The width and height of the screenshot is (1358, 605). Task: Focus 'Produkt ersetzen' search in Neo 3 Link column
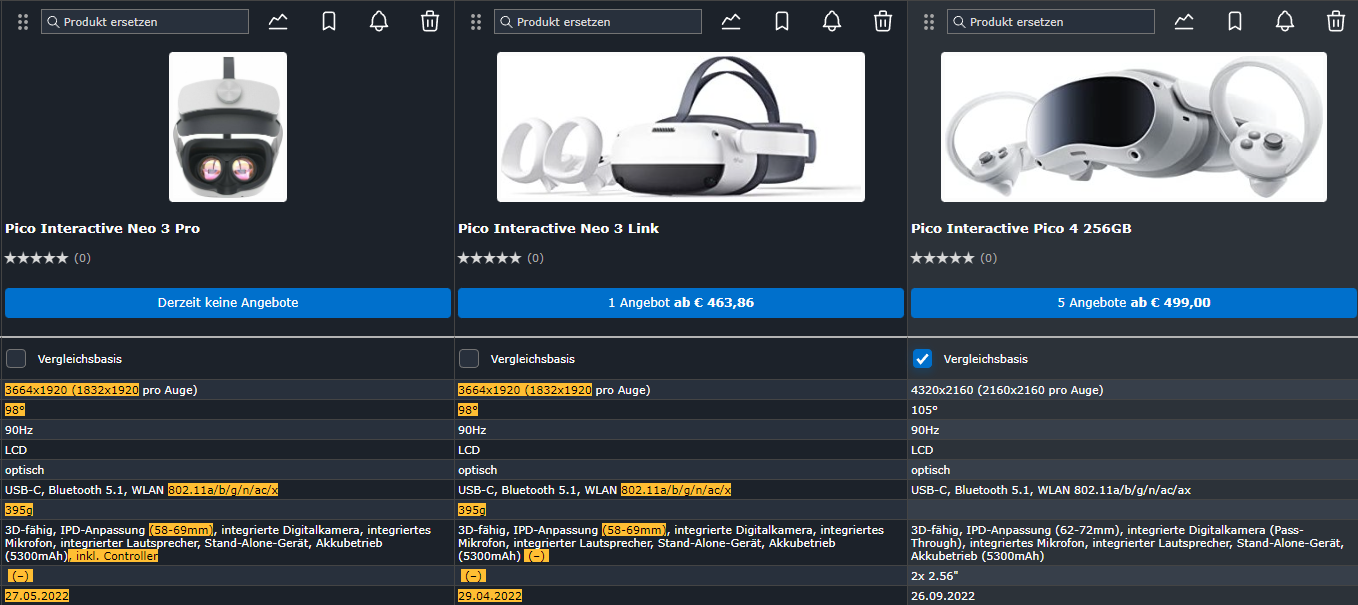(x=598, y=22)
